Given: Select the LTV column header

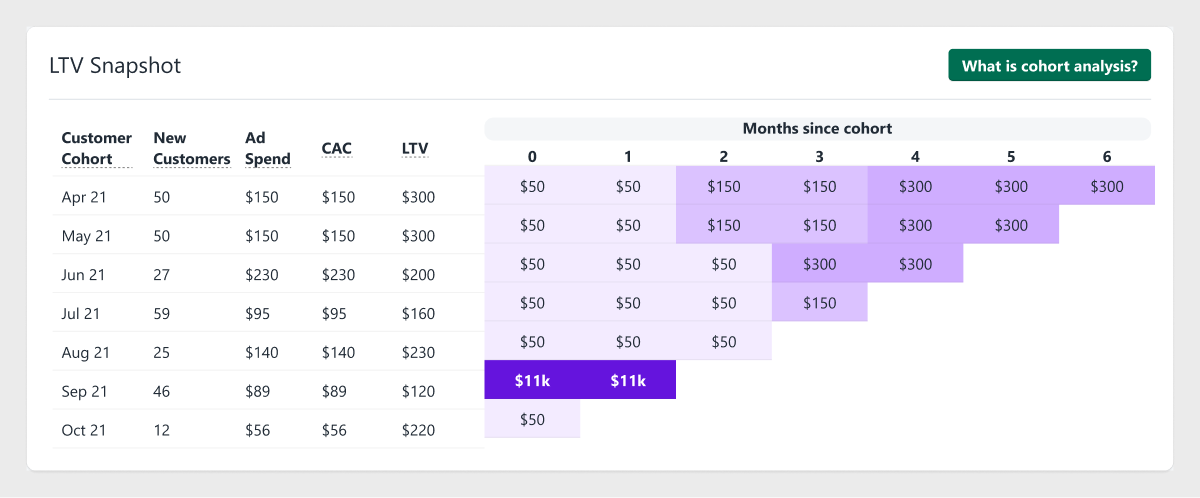Looking at the screenshot, I should pos(415,148).
